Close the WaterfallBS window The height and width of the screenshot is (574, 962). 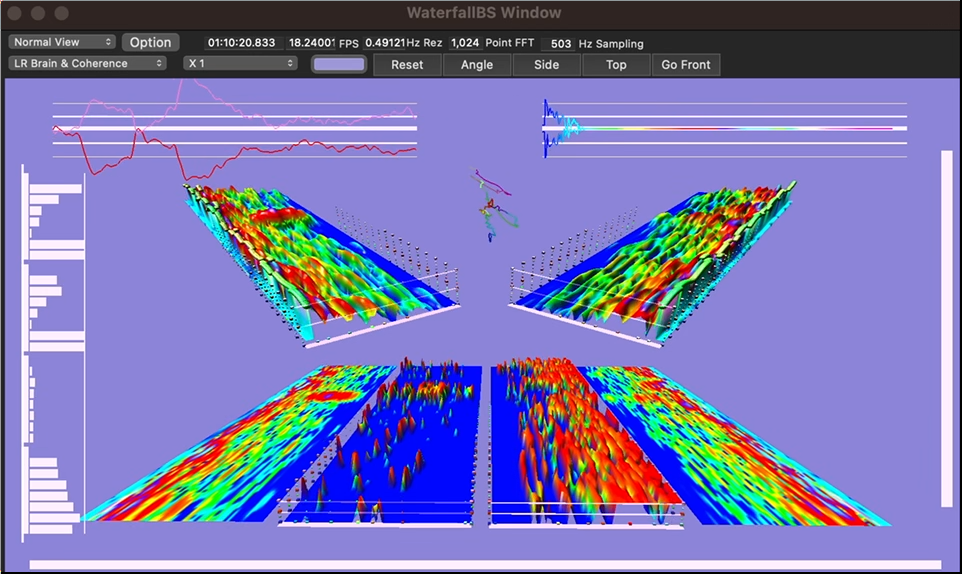click(x=17, y=13)
